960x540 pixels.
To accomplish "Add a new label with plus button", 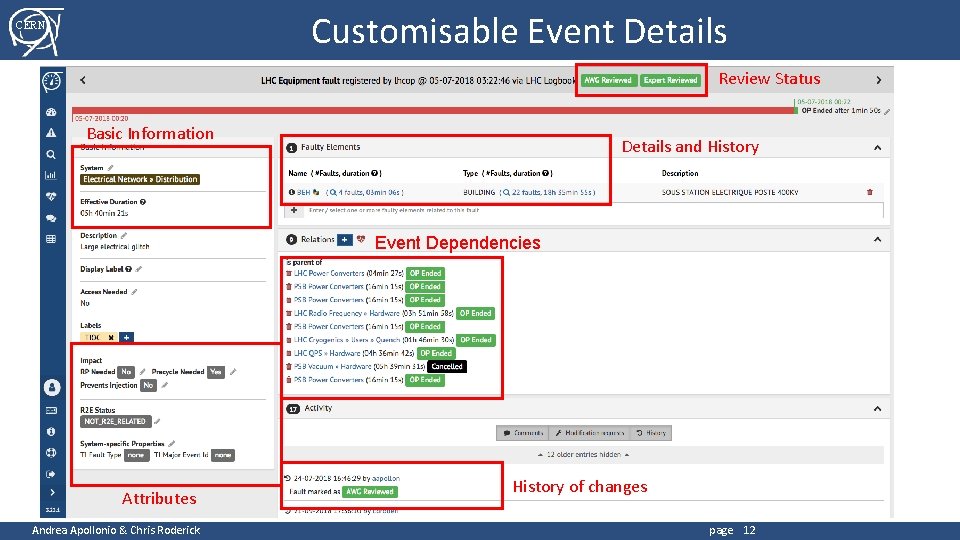I will (126, 337).
